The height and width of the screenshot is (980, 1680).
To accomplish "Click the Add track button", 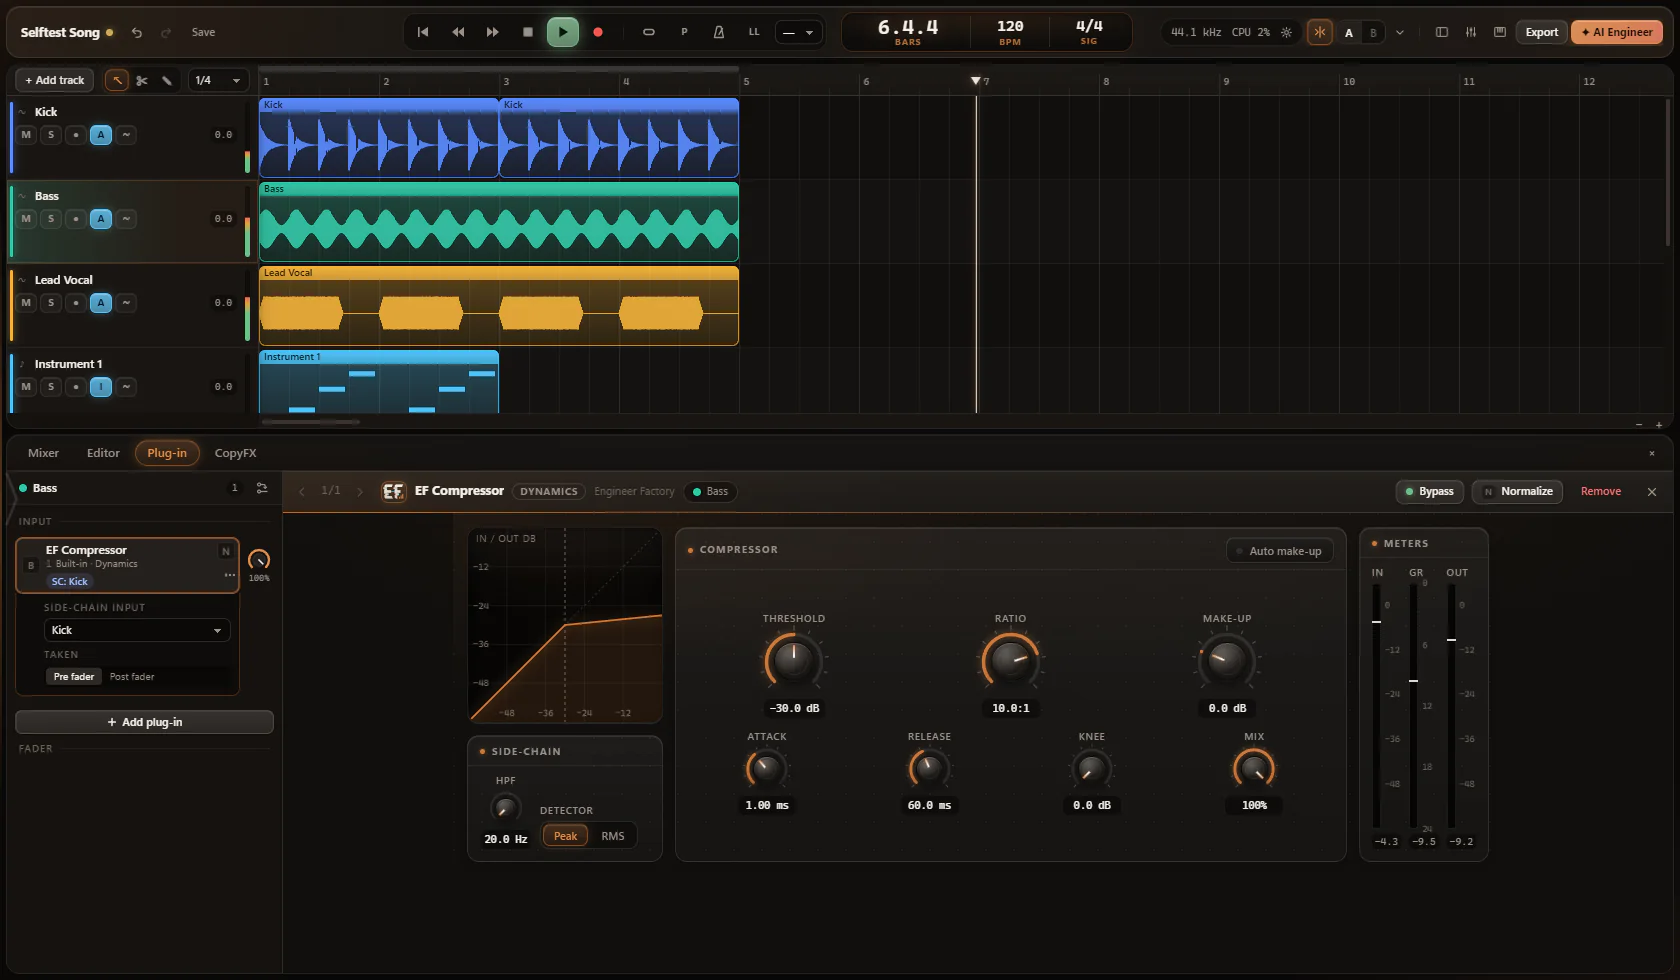I will 55,80.
